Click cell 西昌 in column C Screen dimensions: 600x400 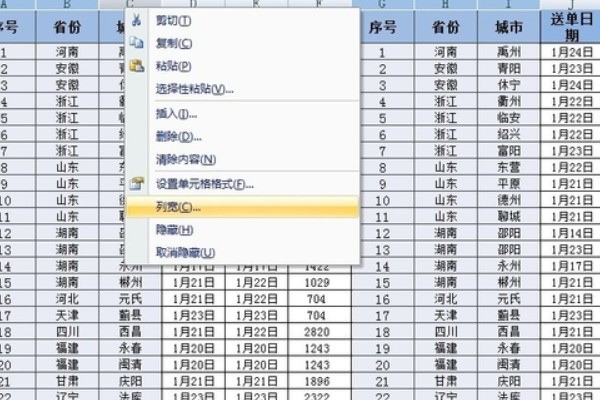130,331
